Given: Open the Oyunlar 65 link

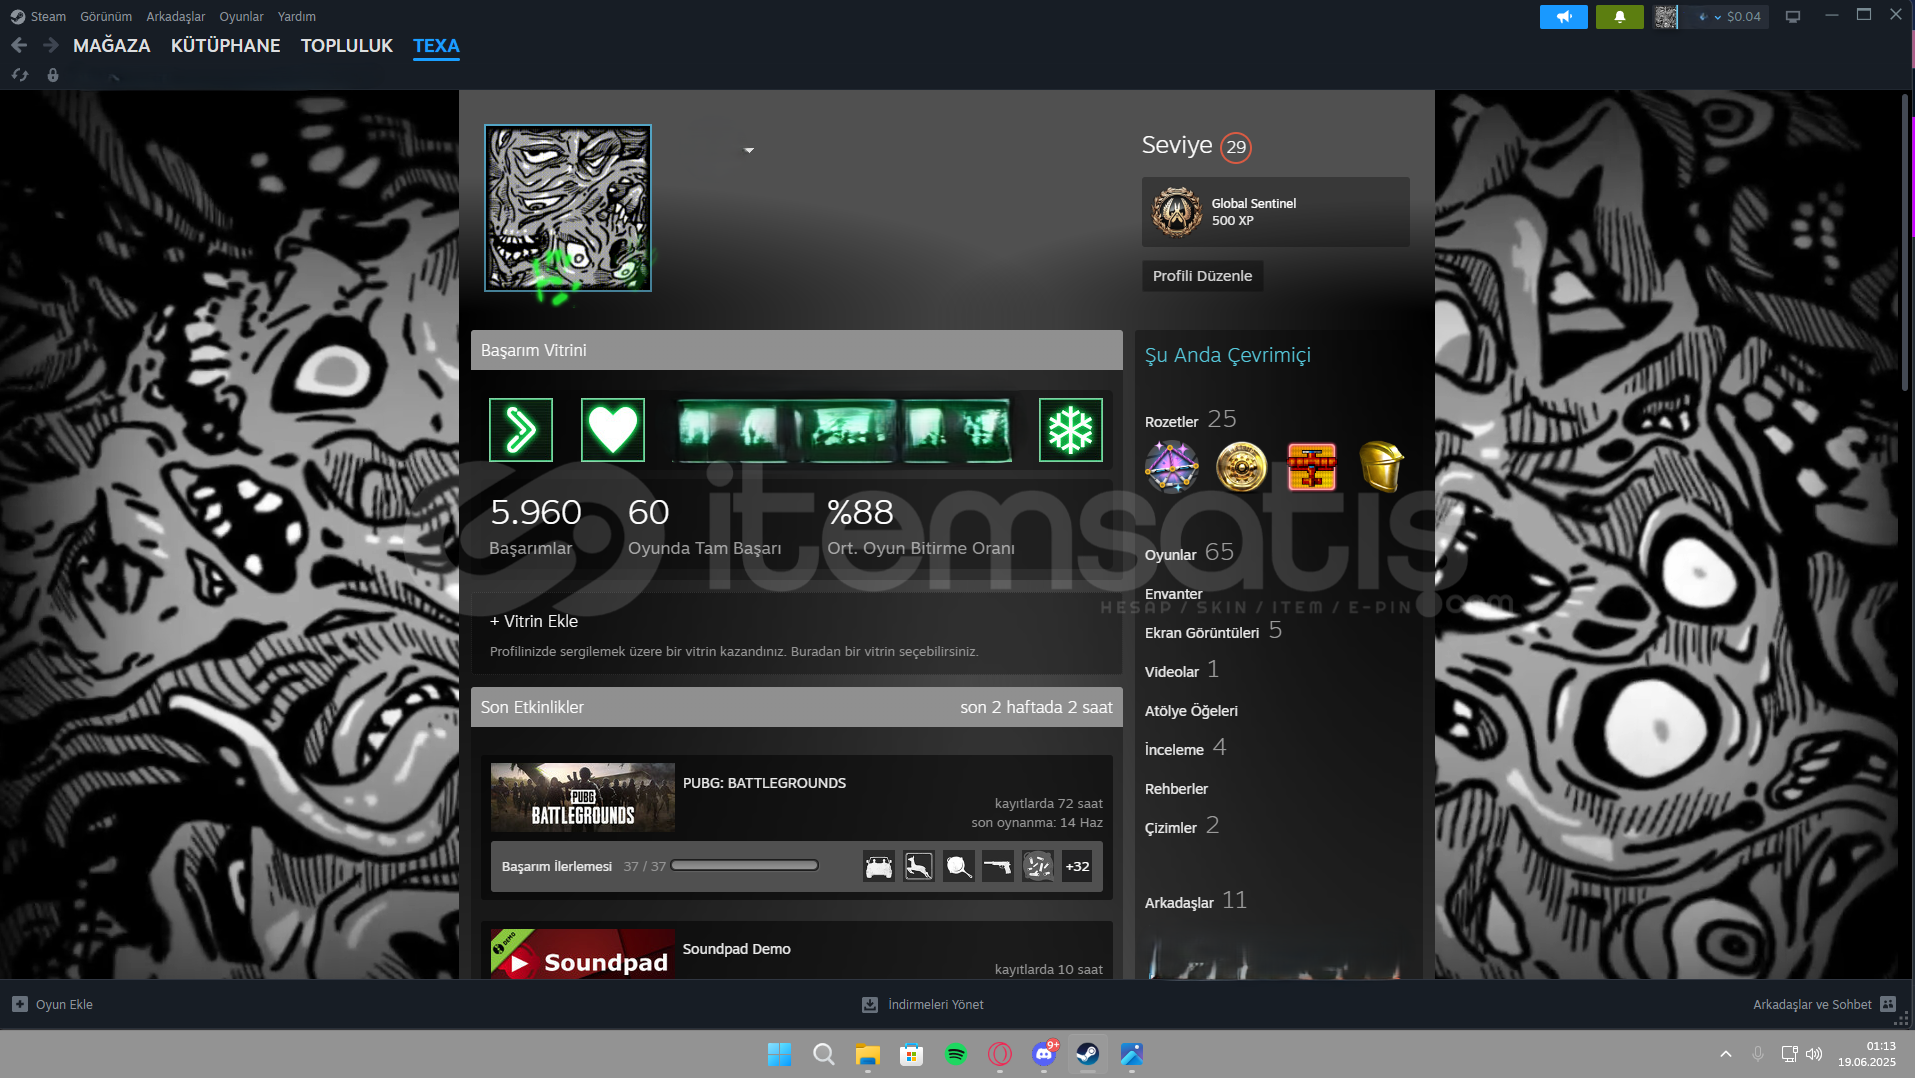Looking at the screenshot, I should pos(1189,553).
